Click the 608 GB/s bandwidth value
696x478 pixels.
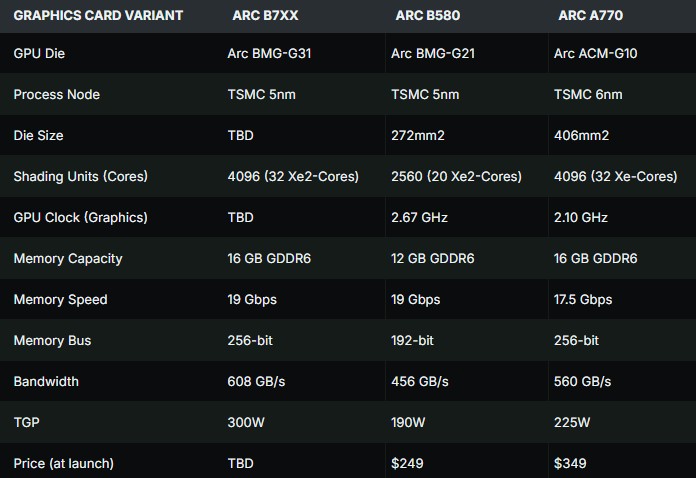257,381
